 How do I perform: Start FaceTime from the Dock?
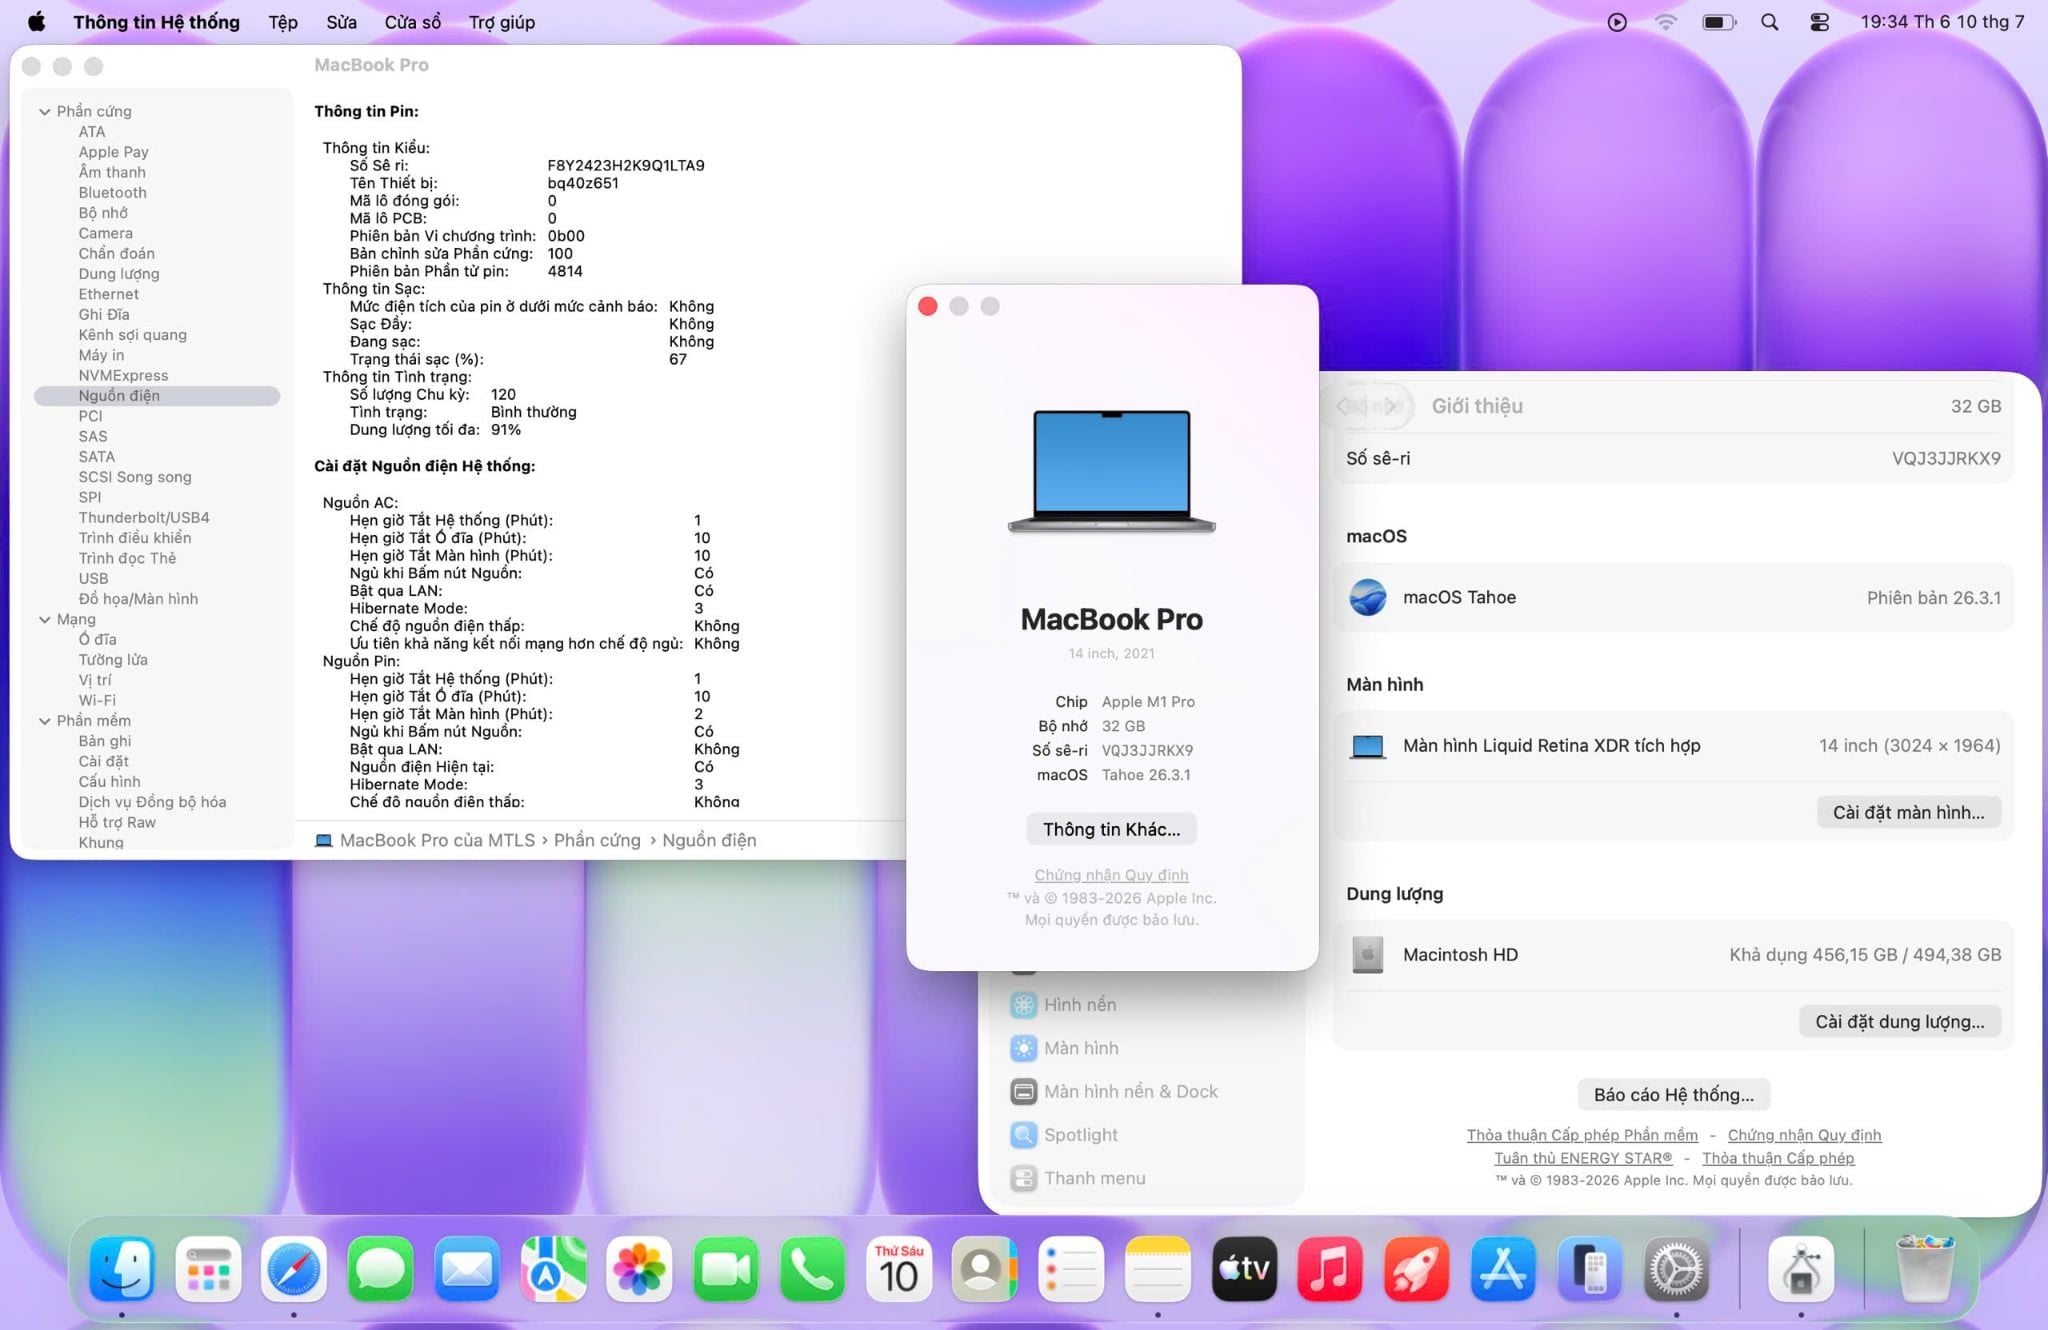tap(726, 1269)
